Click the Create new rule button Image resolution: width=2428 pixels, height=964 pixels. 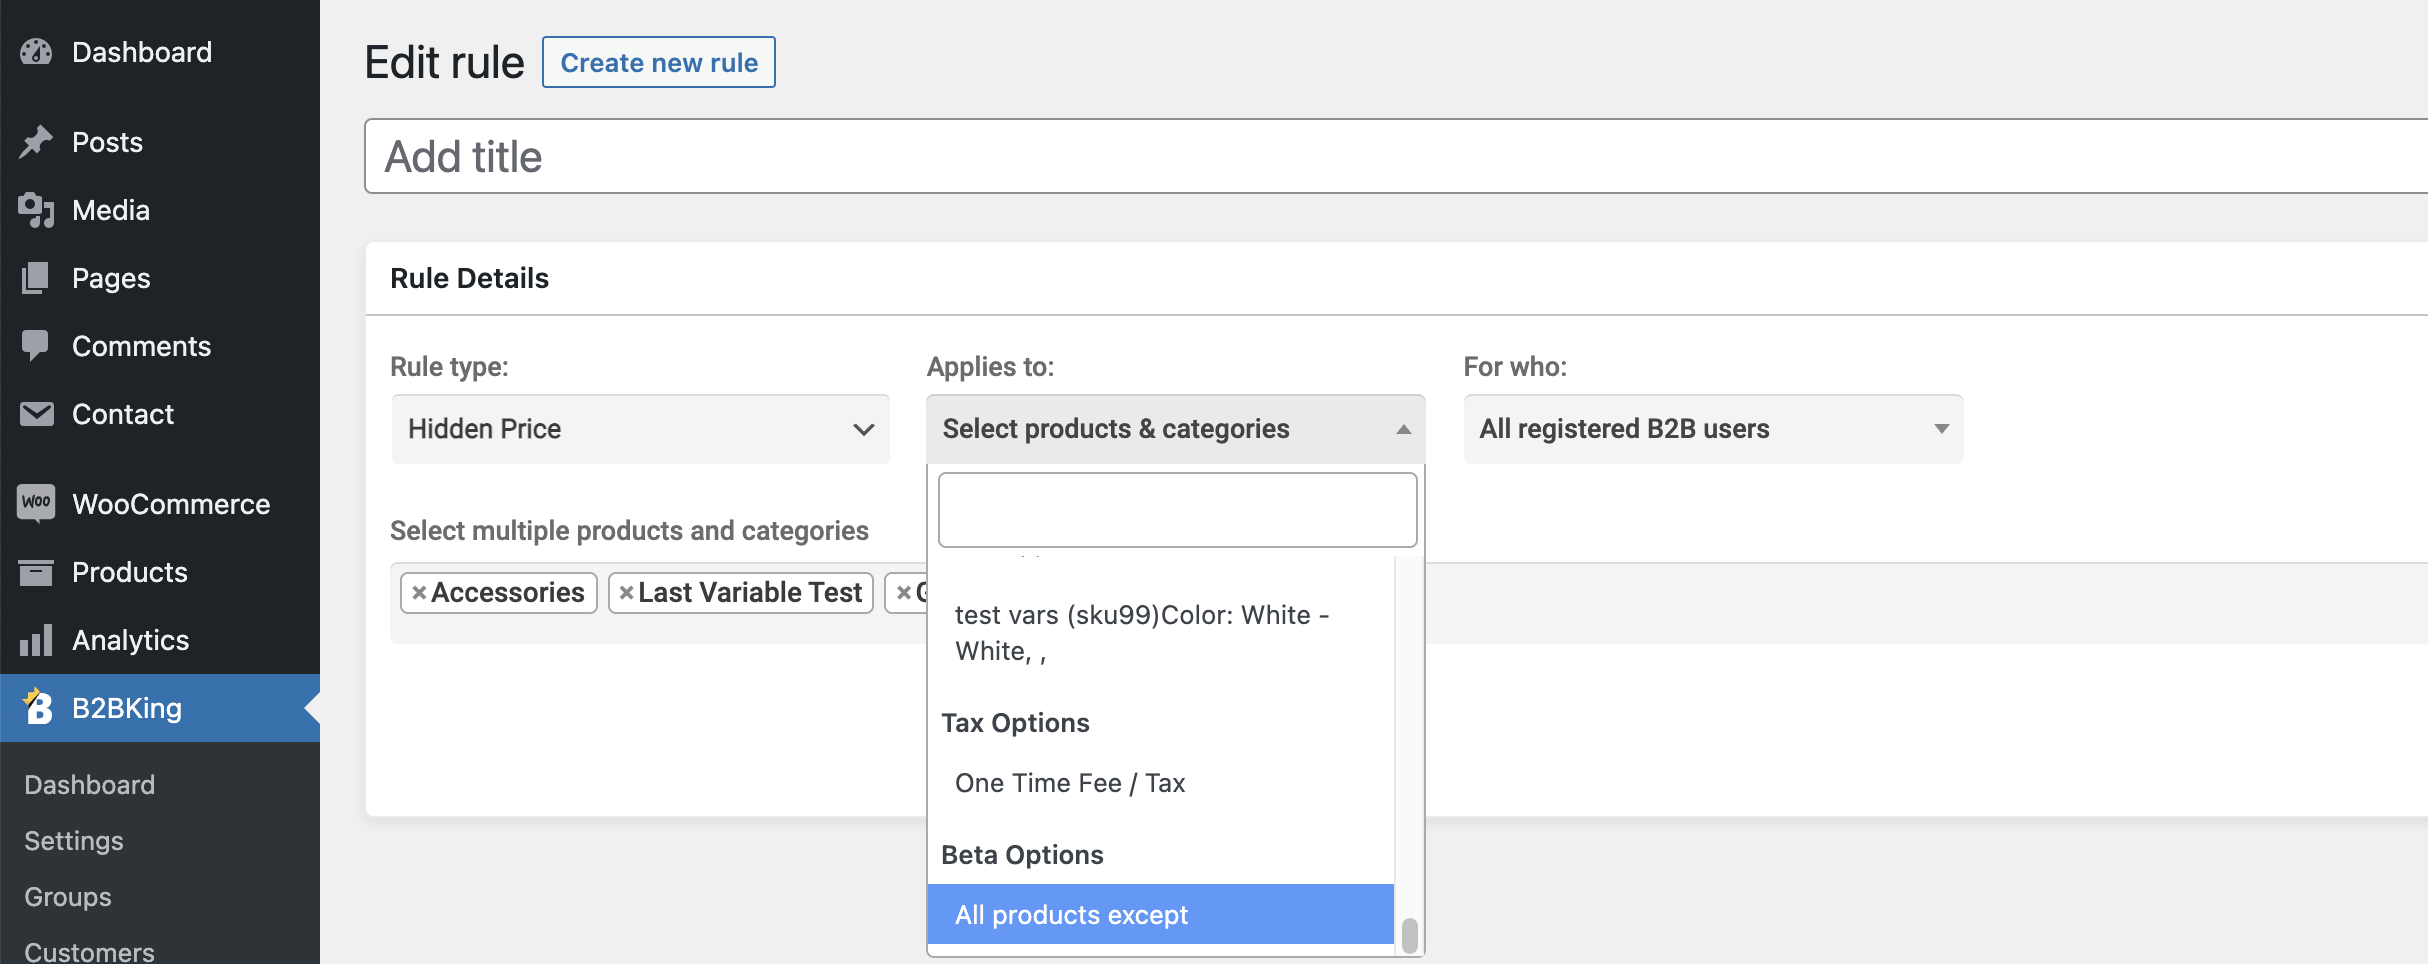point(659,62)
